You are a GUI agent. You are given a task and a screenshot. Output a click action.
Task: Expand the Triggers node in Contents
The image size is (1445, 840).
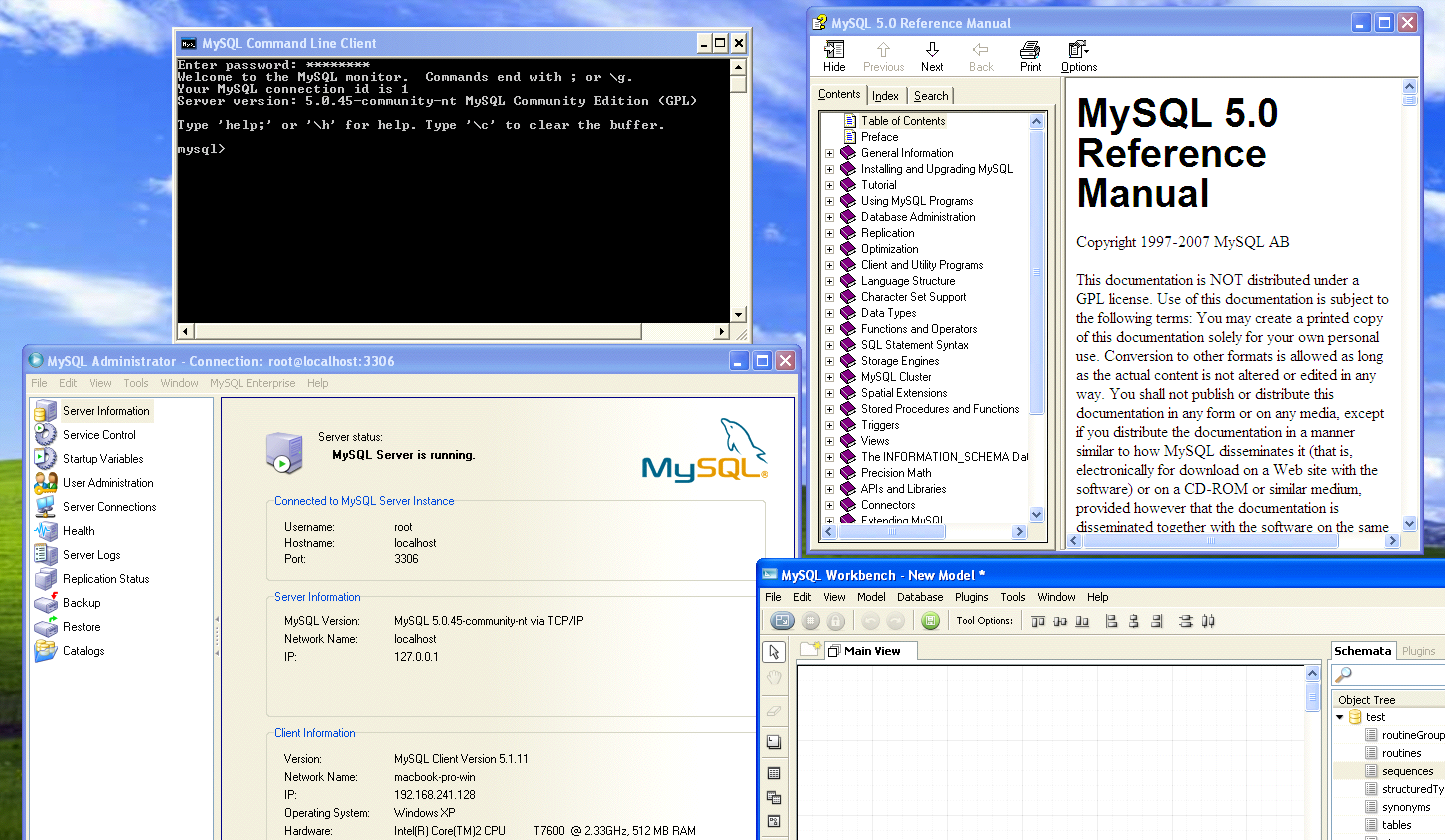coord(829,425)
